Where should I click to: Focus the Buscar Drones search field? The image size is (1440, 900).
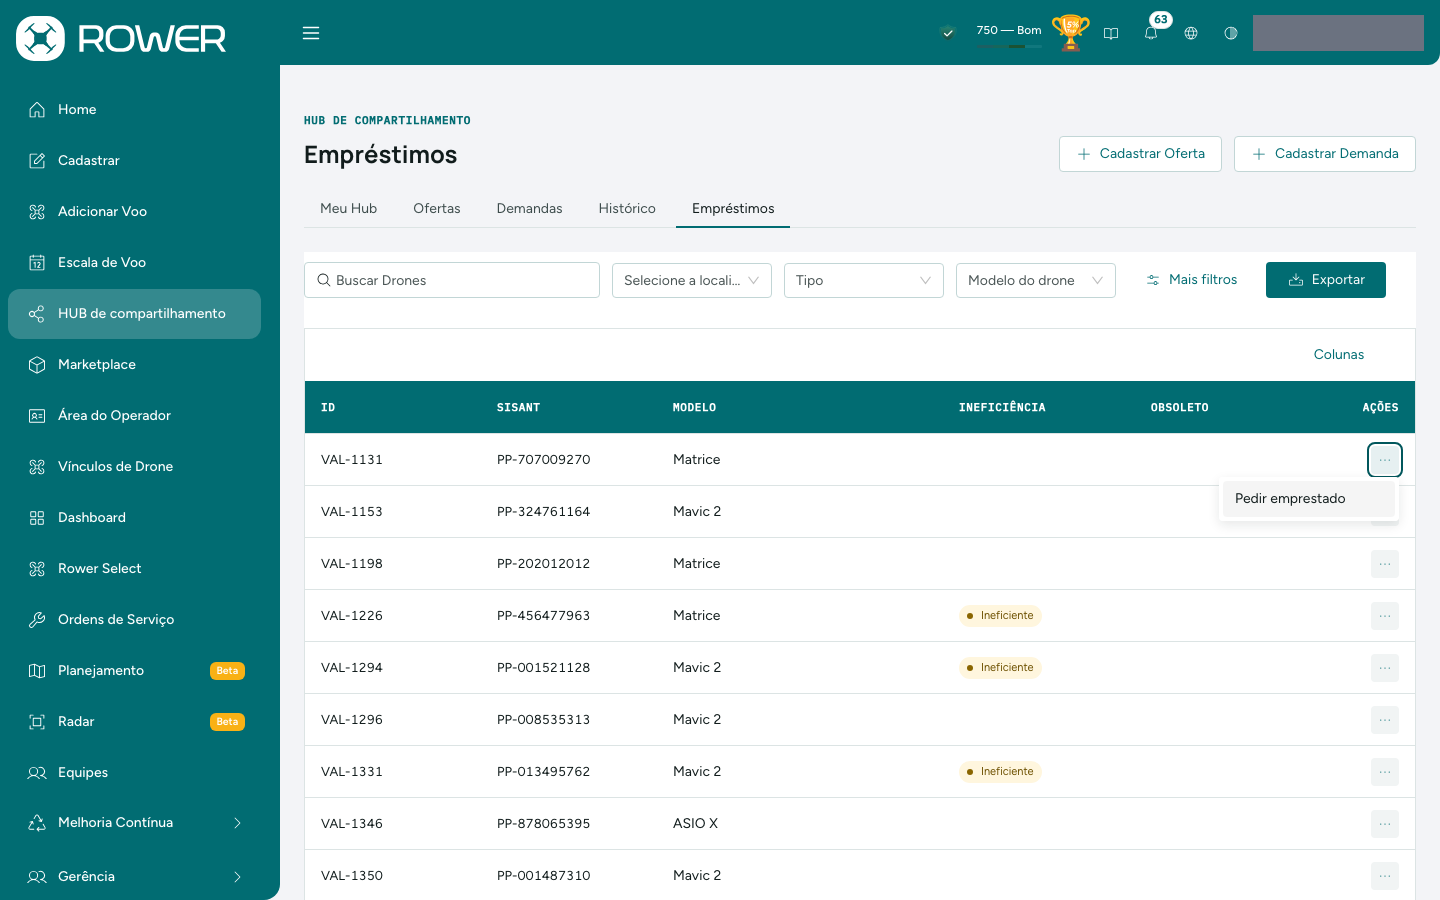(x=452, y=280)
